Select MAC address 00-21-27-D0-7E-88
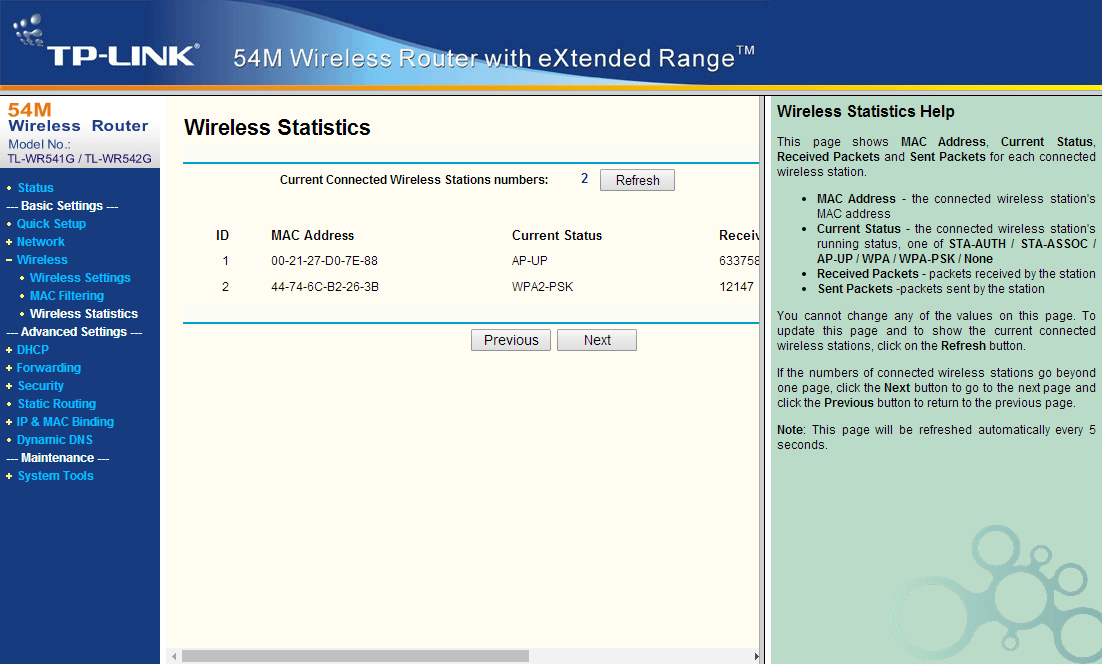Image resolution: width=1102 pixels, height=664 pixels. (325, 261)
